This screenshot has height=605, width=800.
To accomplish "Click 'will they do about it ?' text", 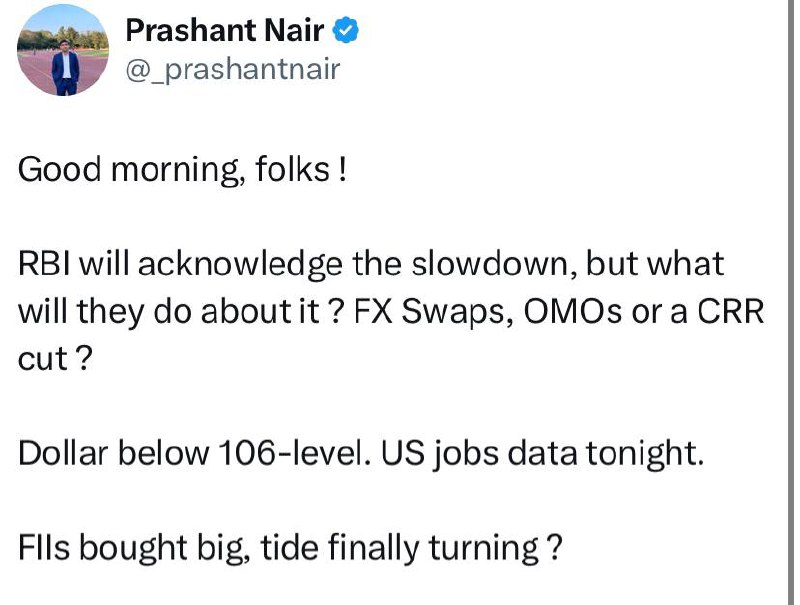I will [x=179, y=312].
